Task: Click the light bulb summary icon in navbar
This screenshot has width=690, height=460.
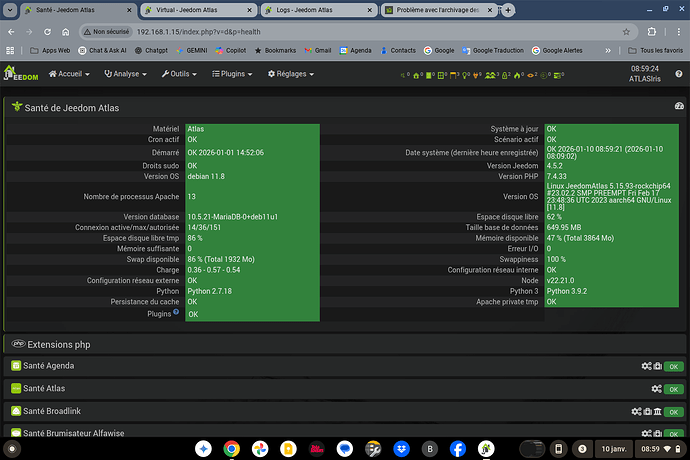Action: click(465, 75)
